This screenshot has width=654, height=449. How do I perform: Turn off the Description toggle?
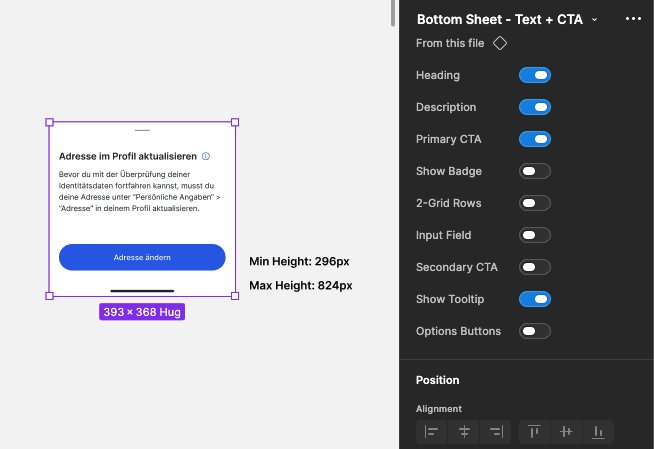pyautogui.click(x=535, y=107)
